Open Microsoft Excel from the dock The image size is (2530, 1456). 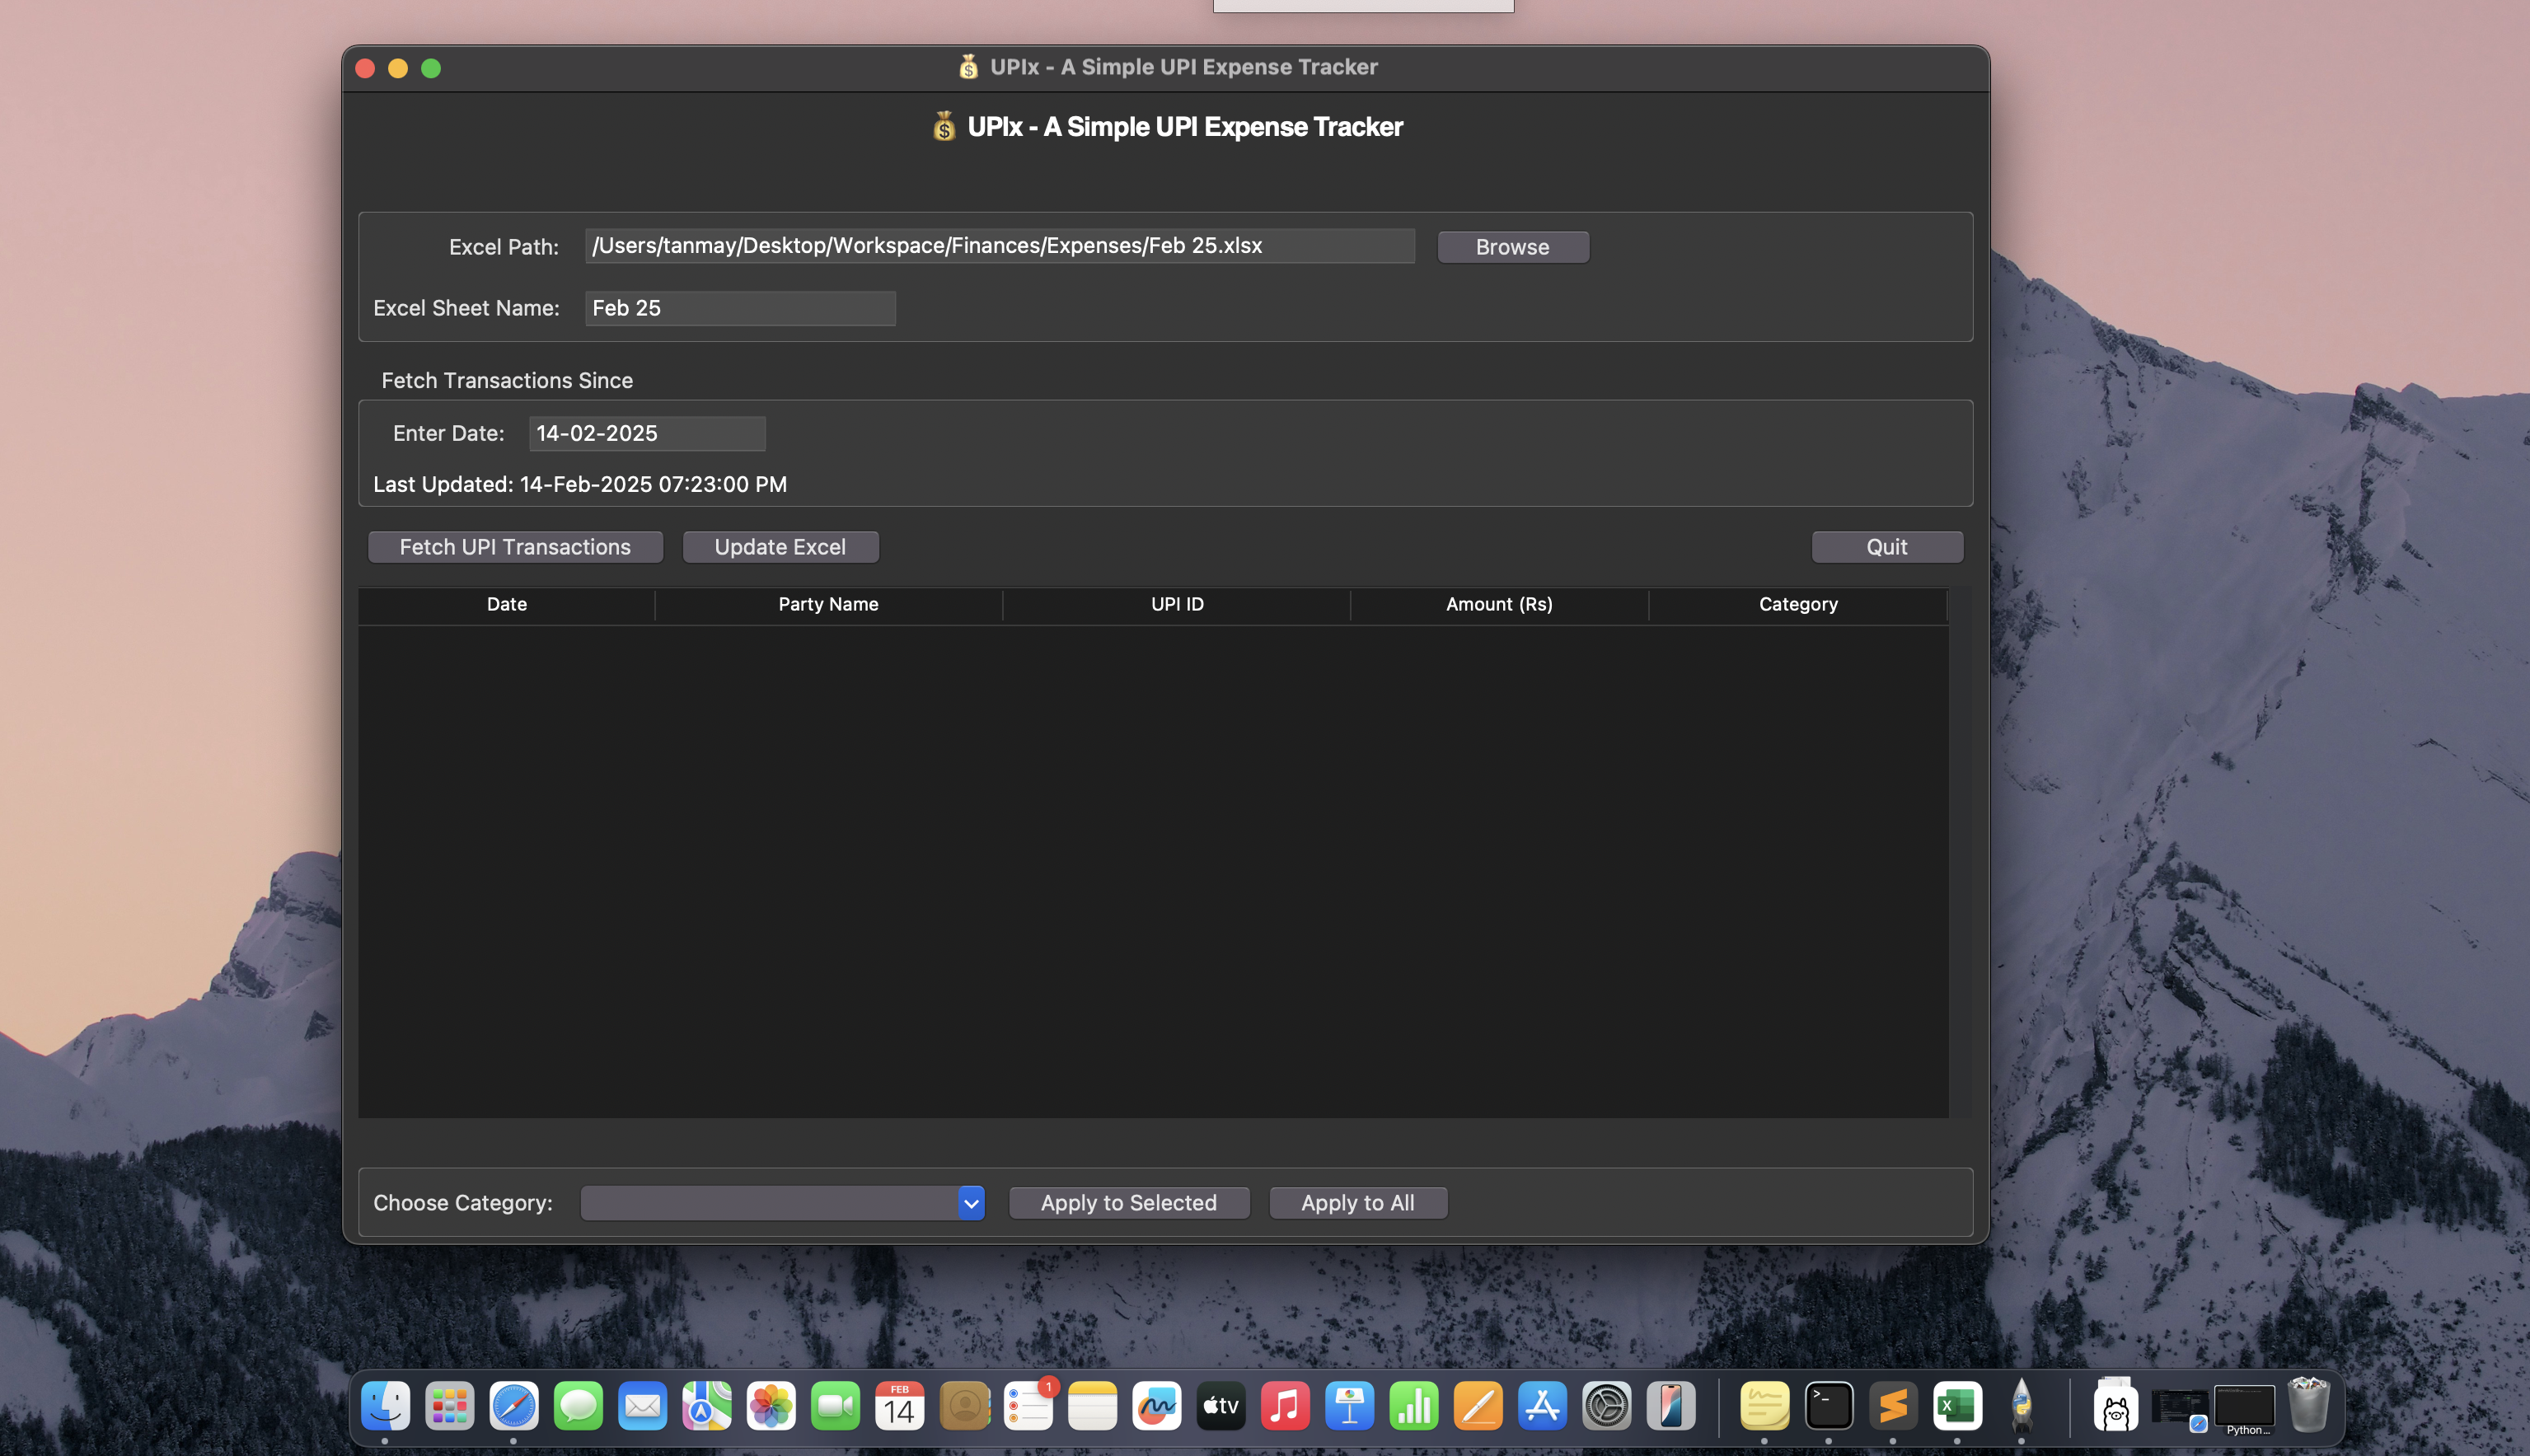(1957, 1407)
